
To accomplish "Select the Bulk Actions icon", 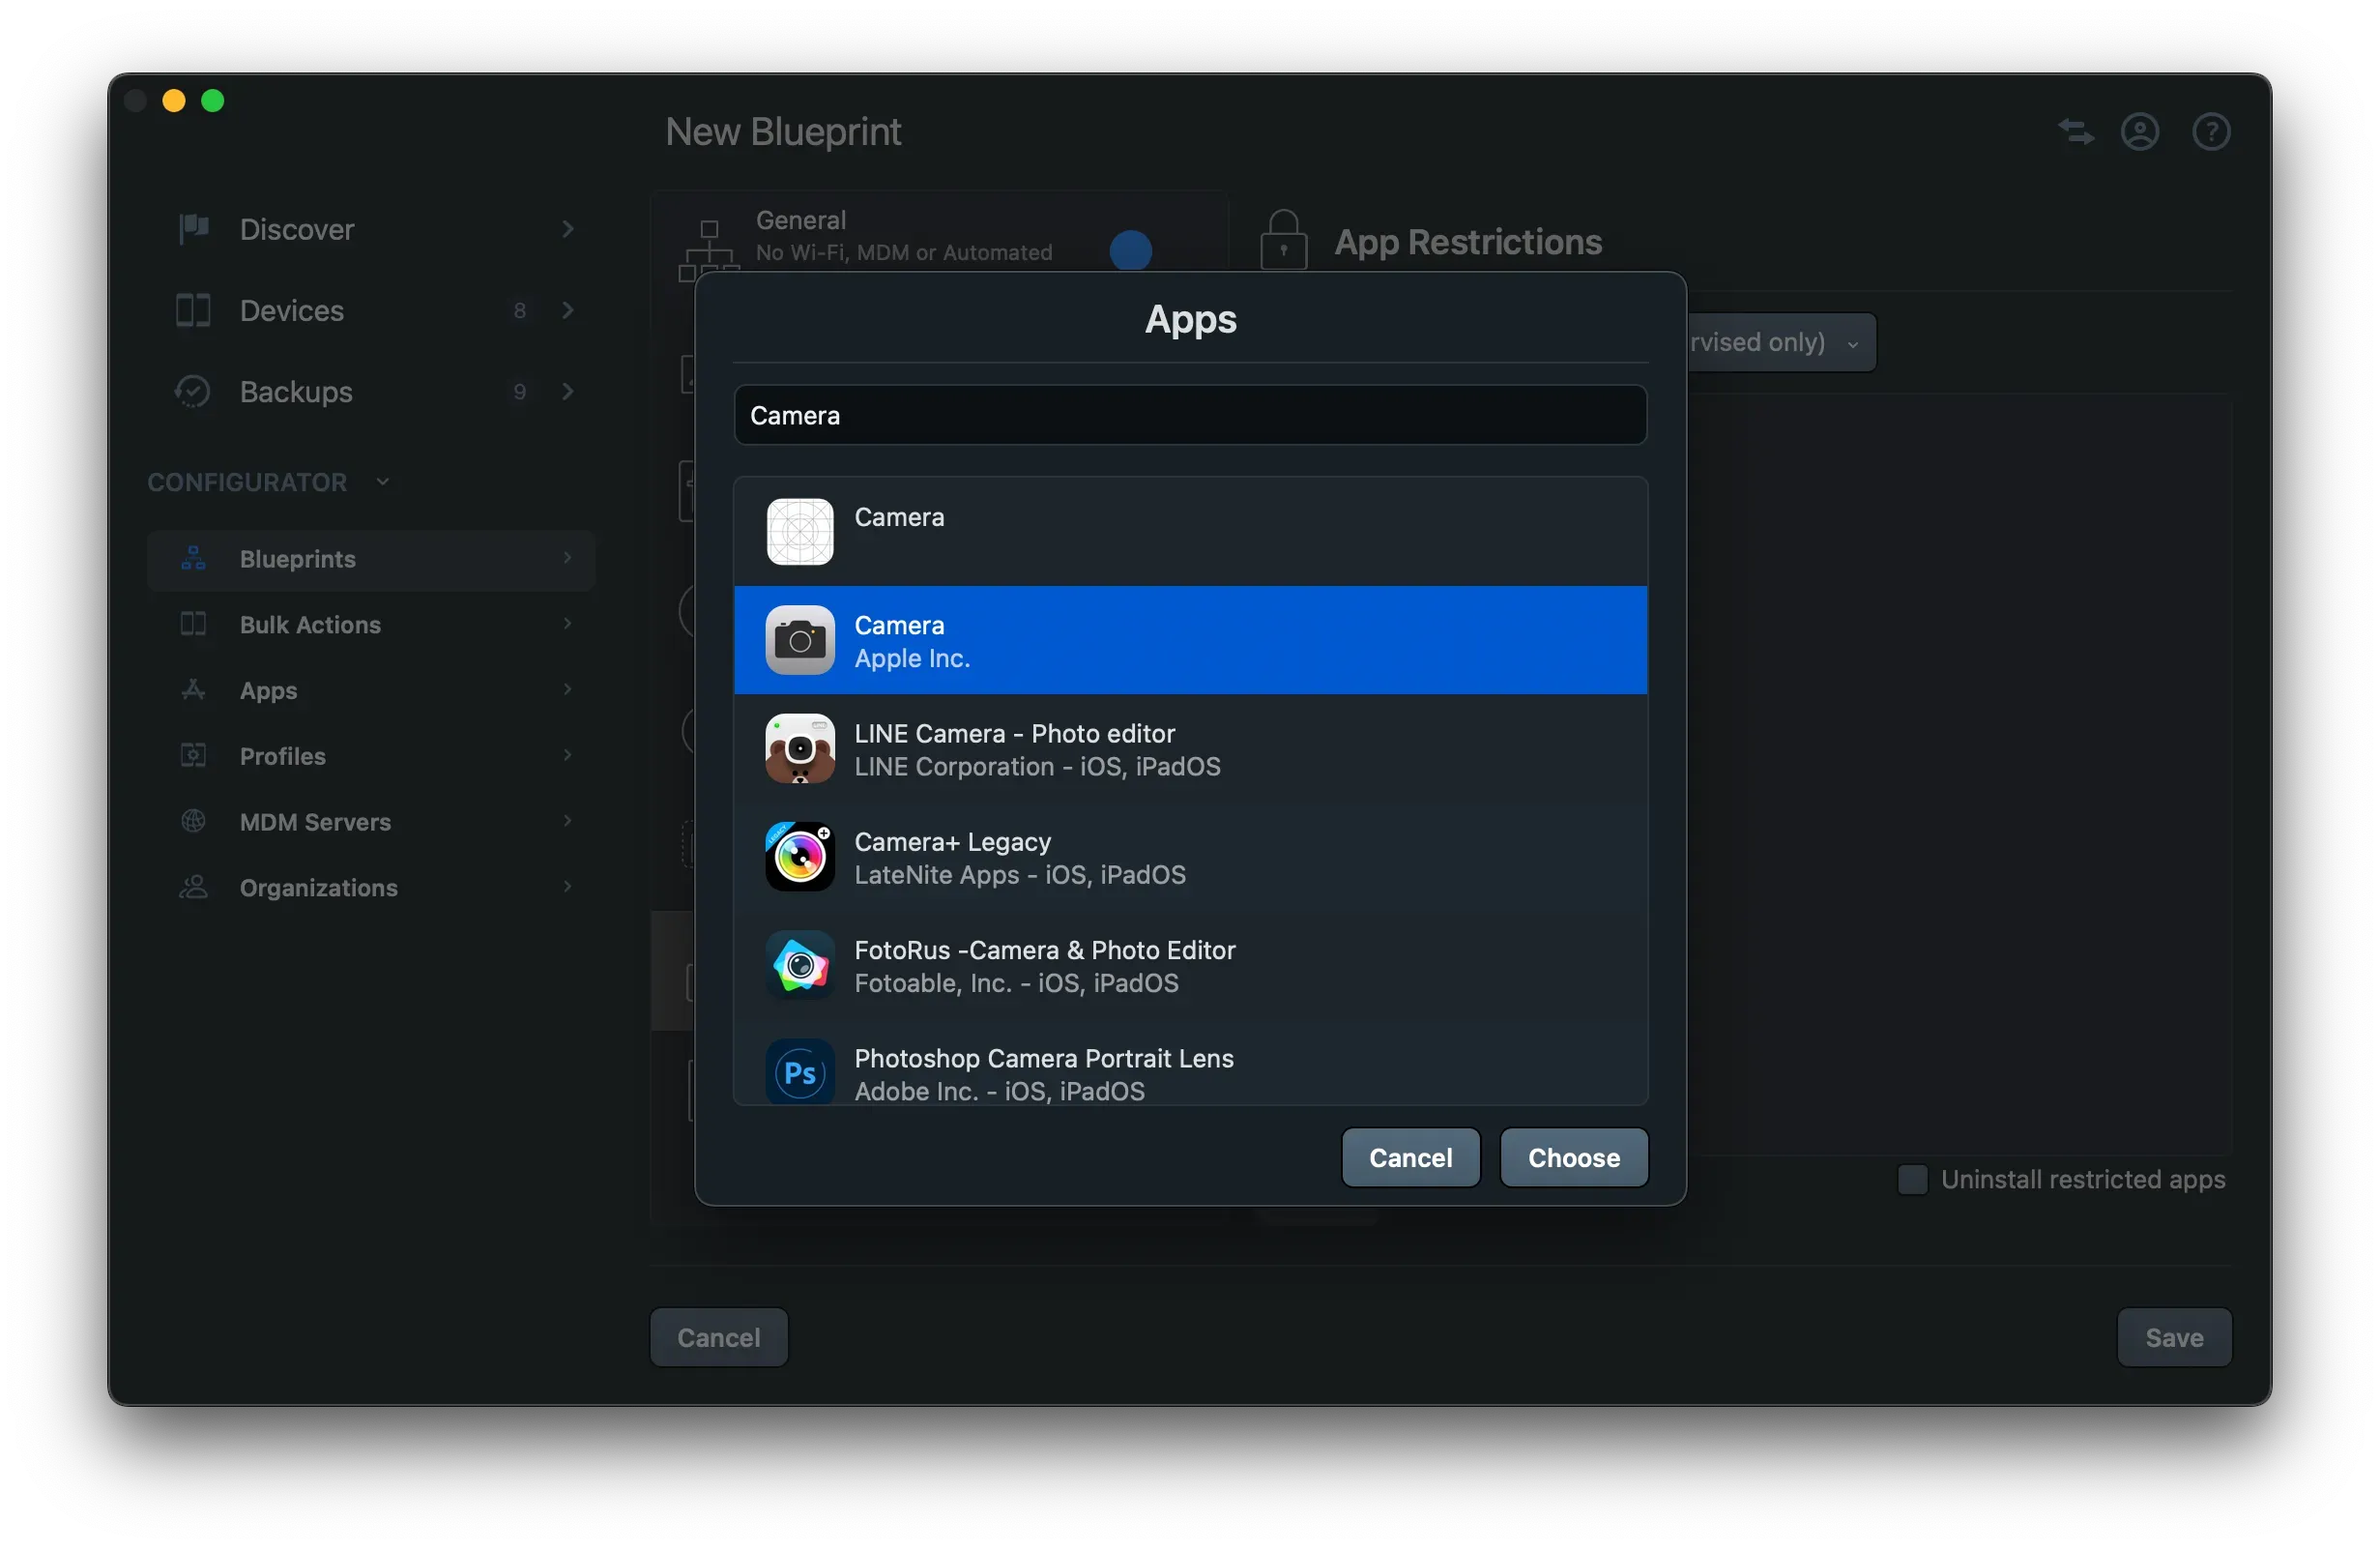I will (193, 623).
